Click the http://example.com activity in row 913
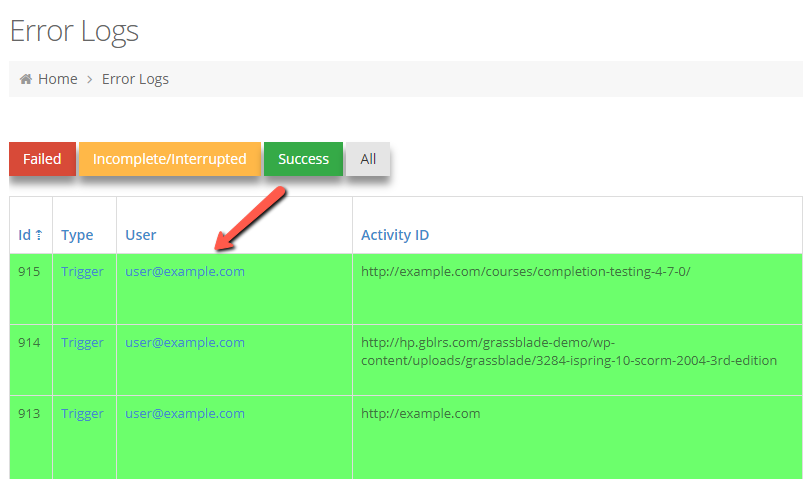 point(420,414)
